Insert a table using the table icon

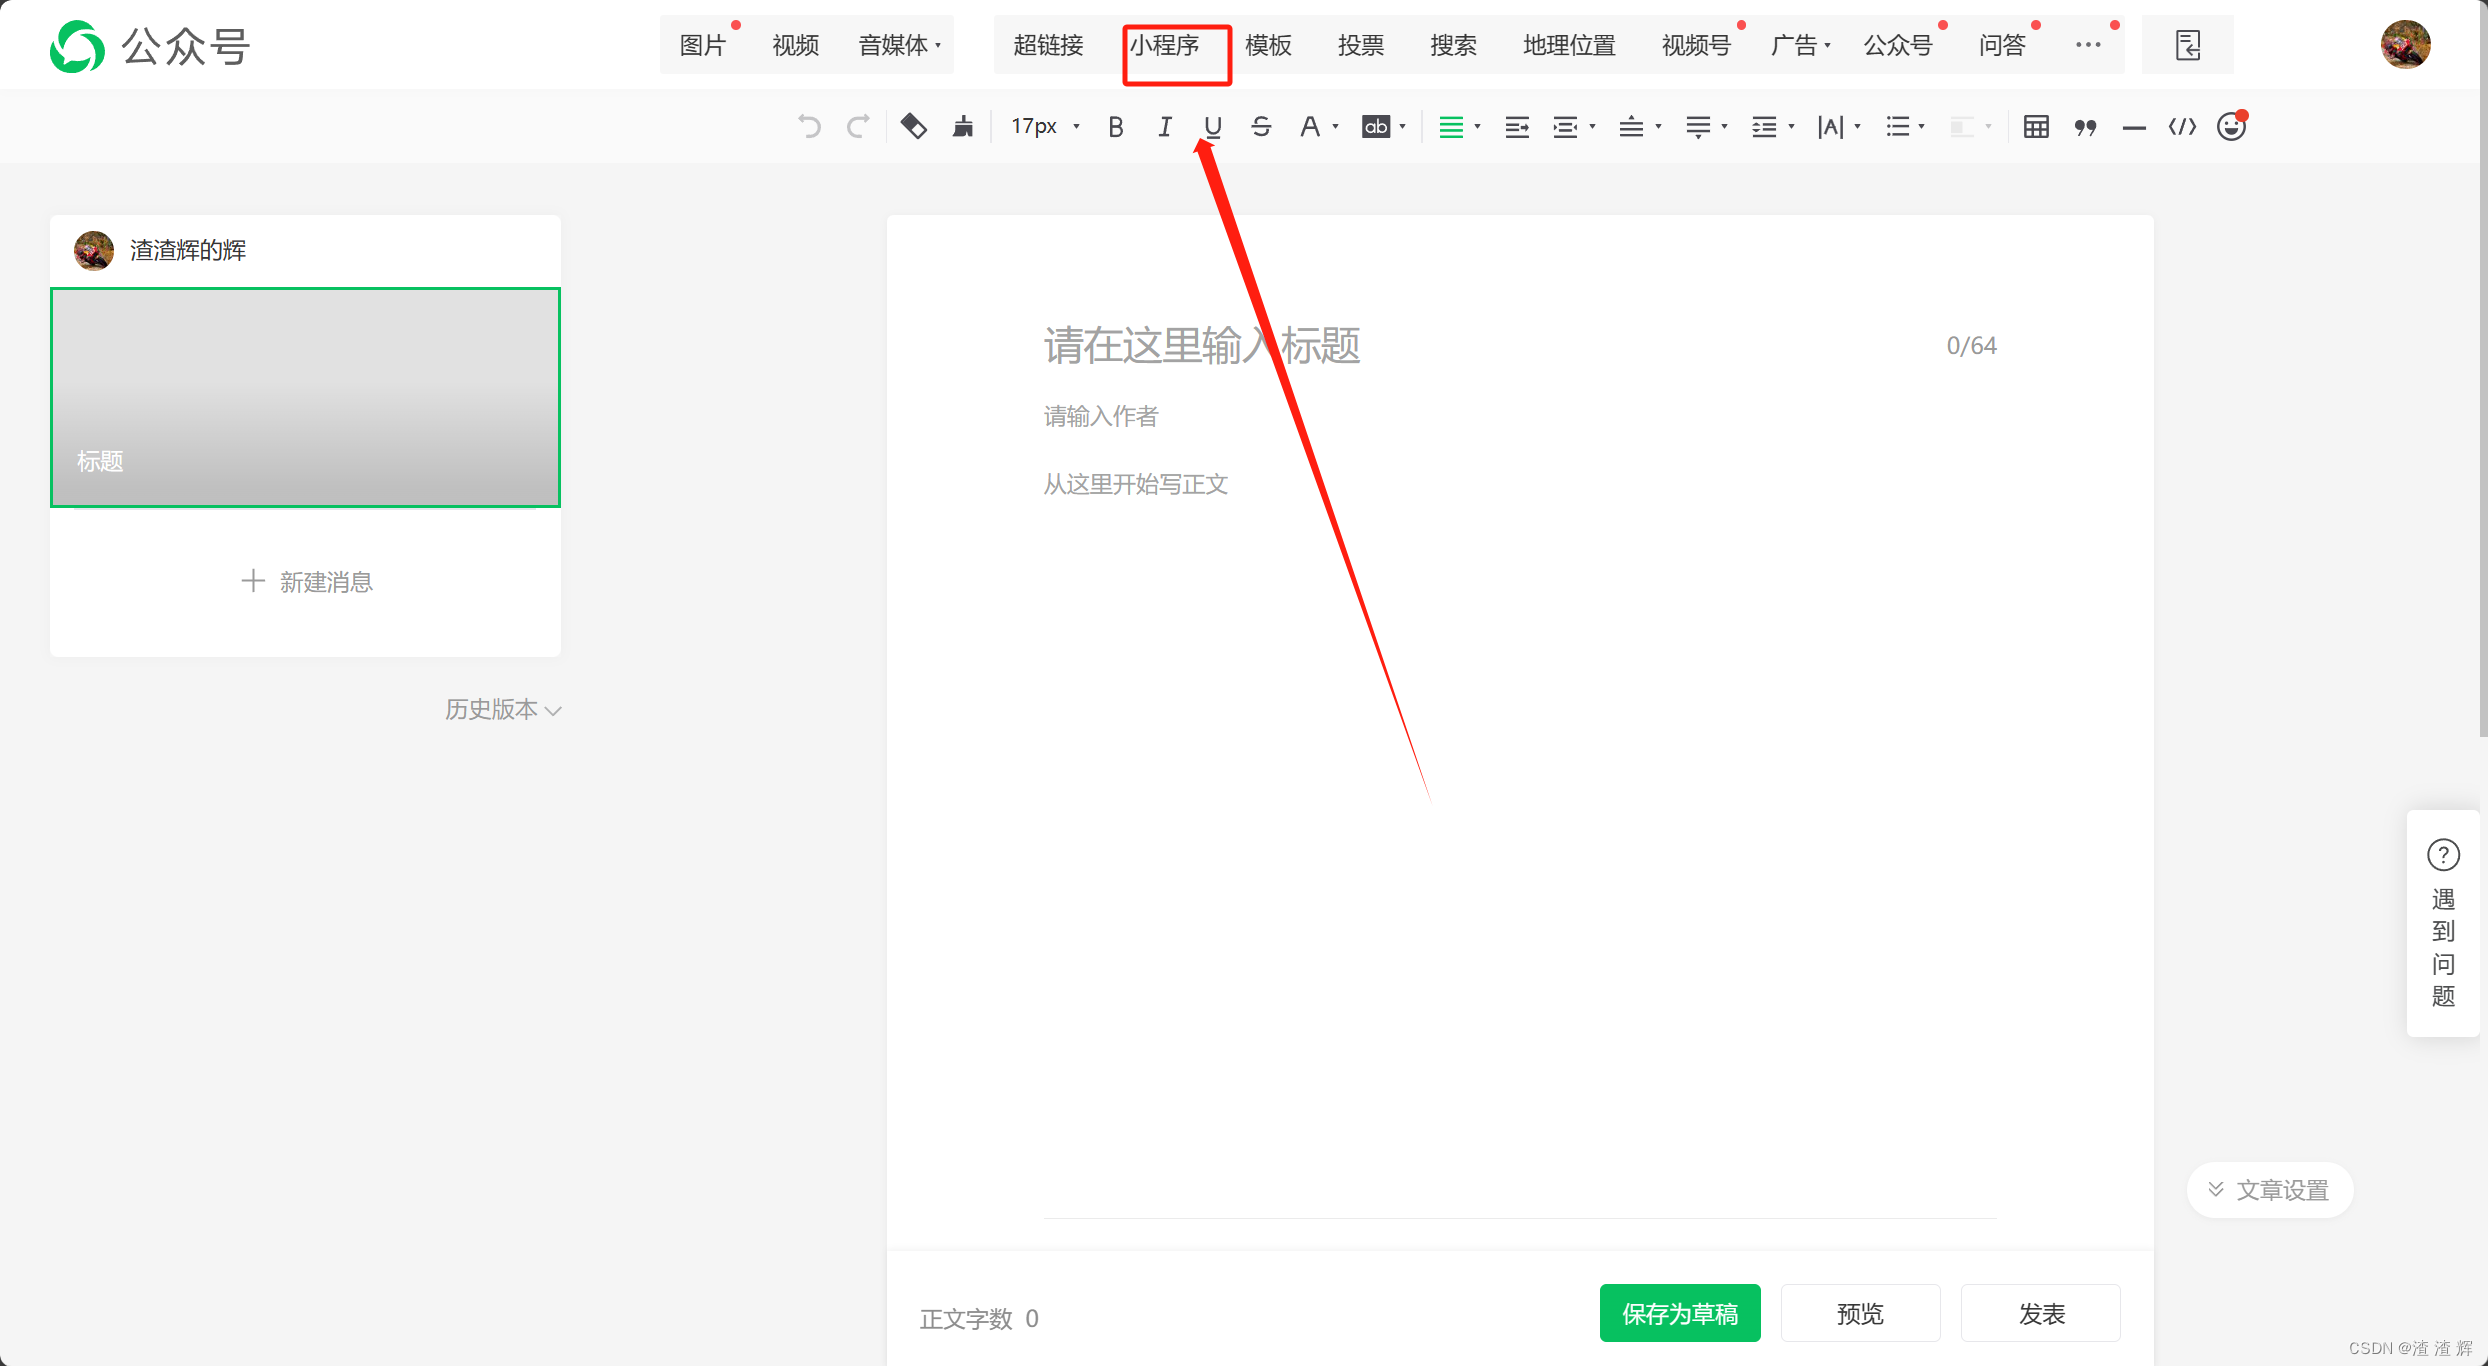[x=2035, y=126]
